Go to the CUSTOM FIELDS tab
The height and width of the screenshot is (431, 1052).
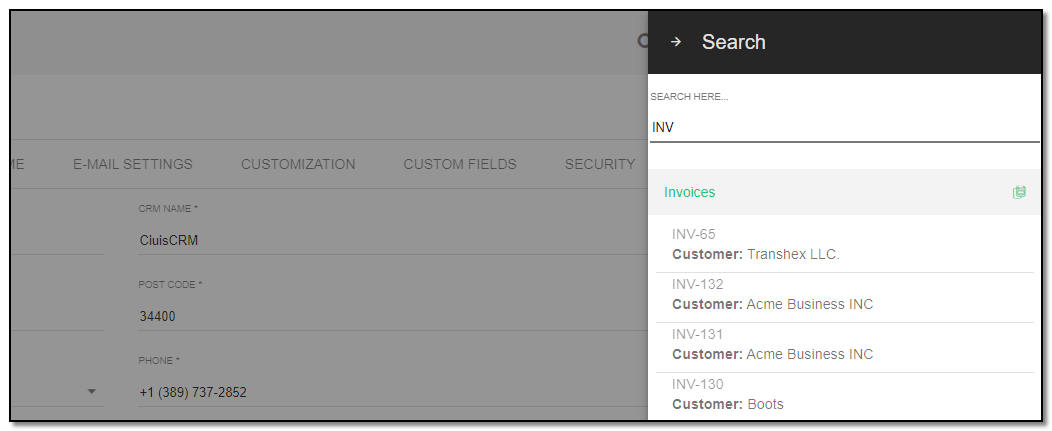(460, 164)
